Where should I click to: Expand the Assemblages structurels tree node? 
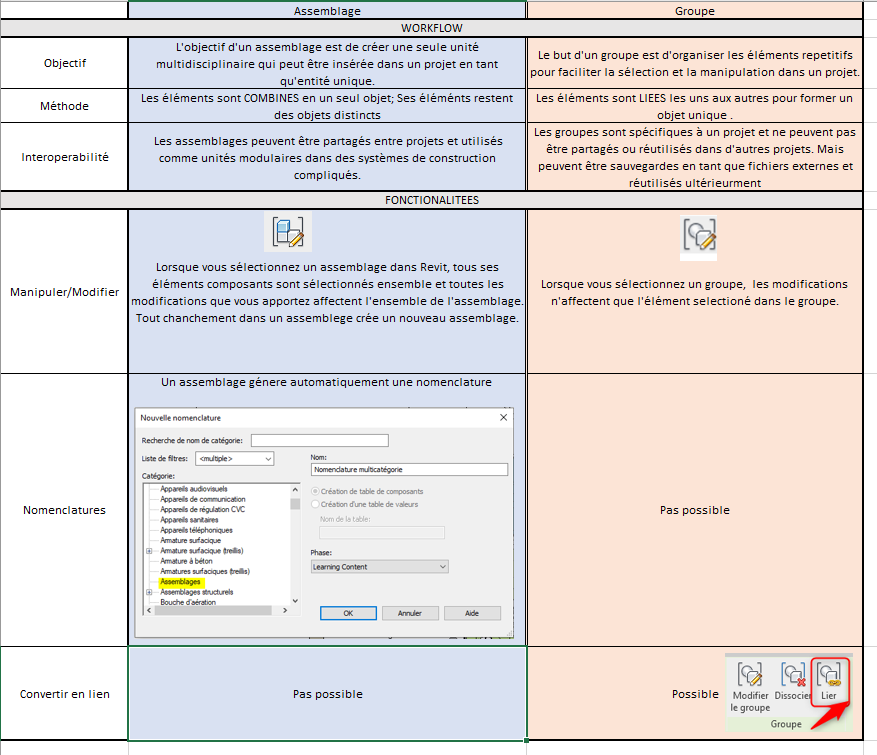[149, 592]
